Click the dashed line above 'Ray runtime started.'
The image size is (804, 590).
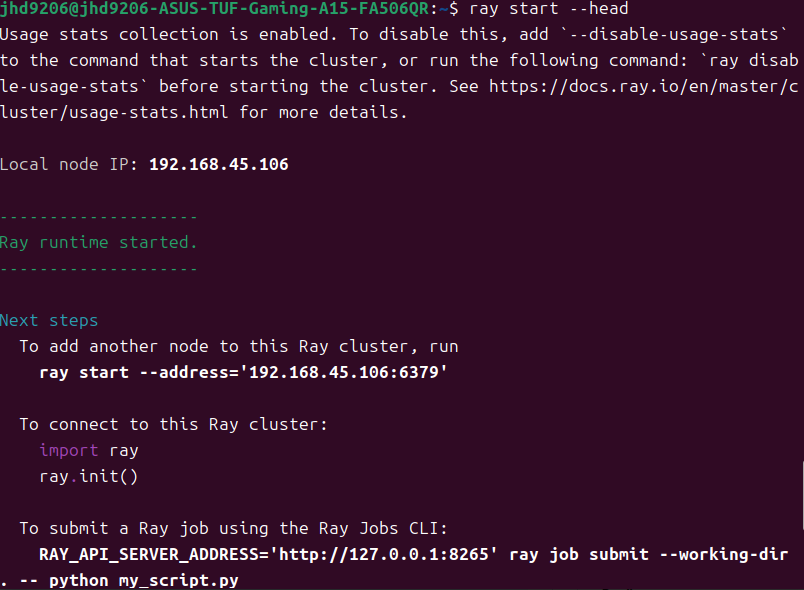point(98,216)
